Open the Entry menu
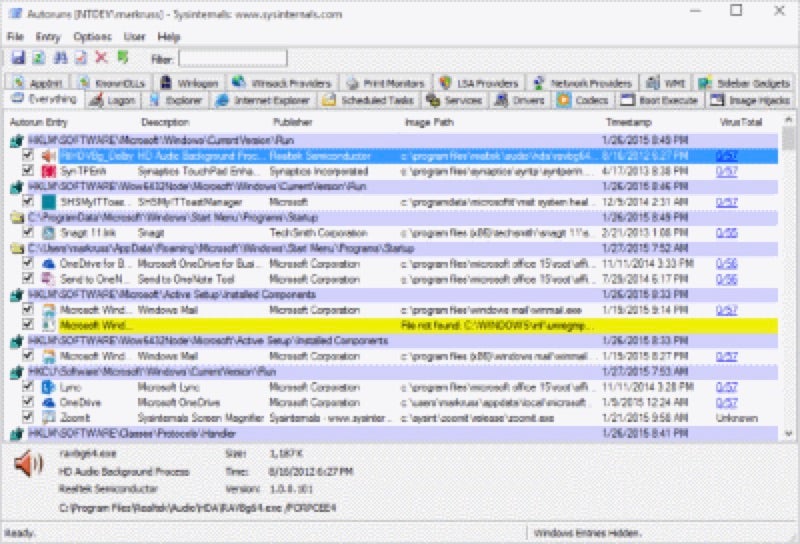The width and height of the screenshot is (800, 544). (48, 36)
